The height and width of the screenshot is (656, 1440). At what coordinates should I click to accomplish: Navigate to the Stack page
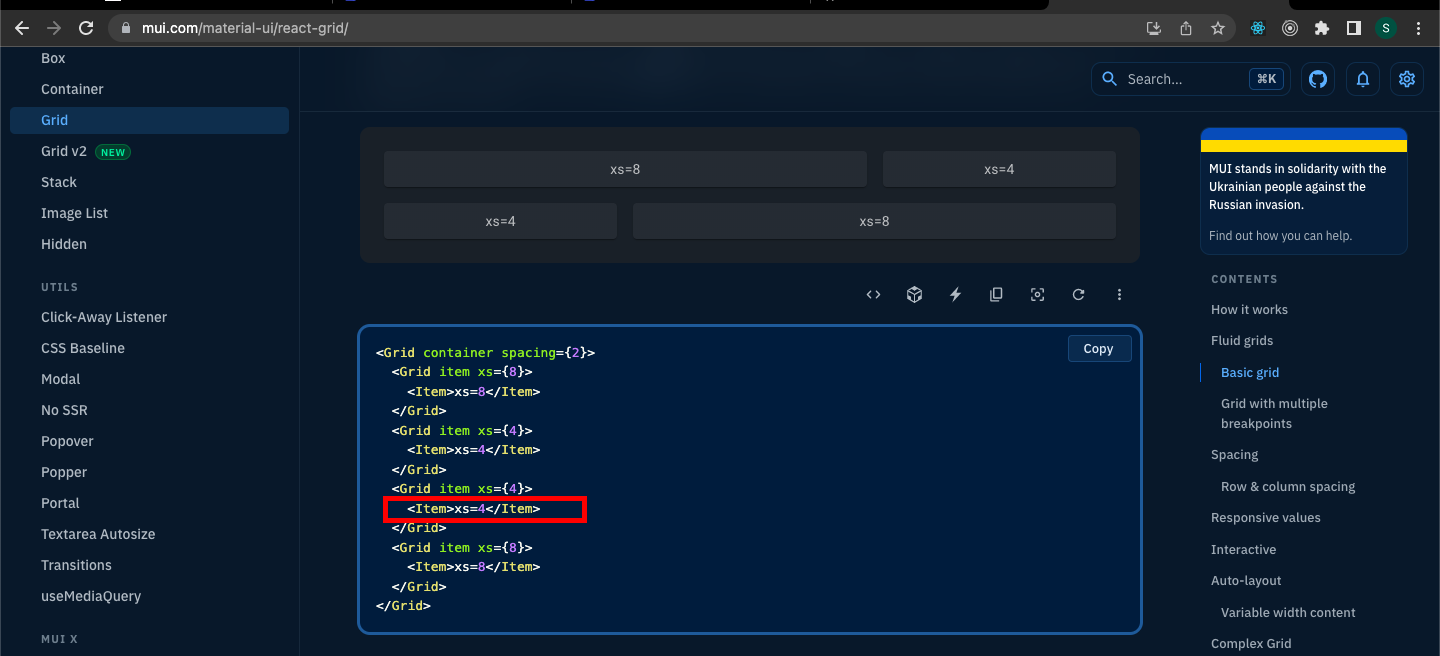(x=58, y=182)
